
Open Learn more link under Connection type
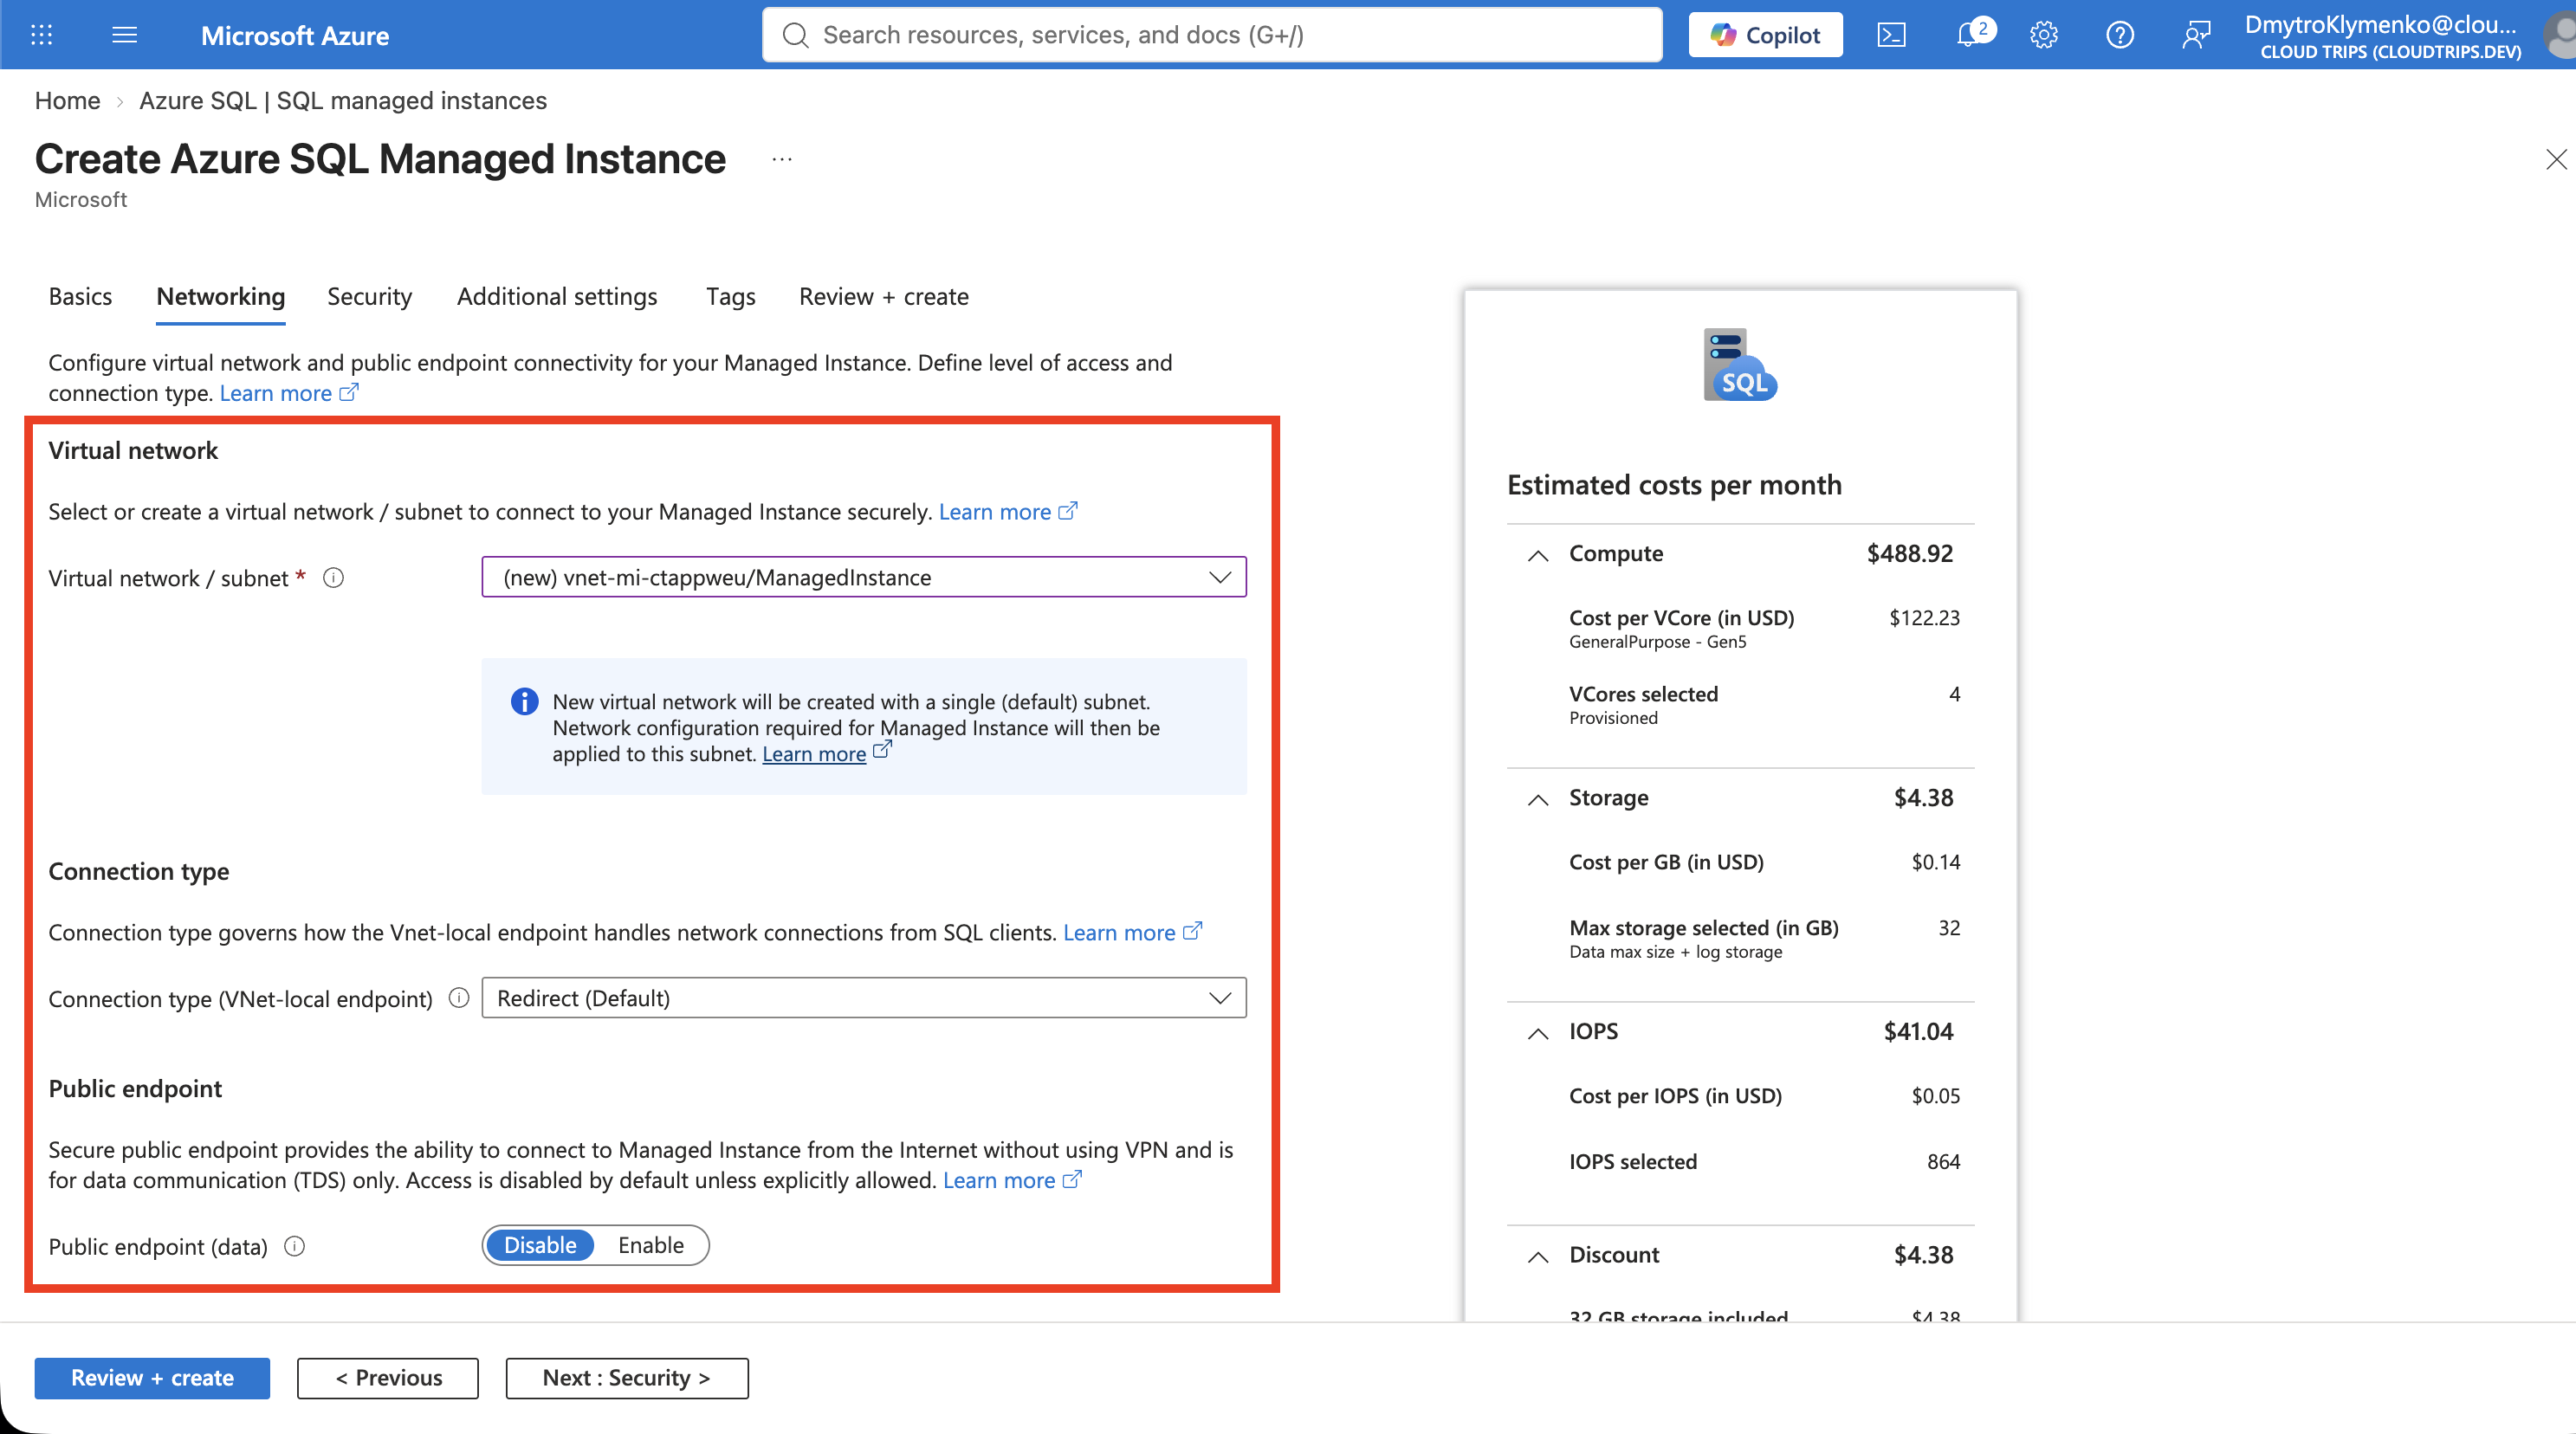1119,932
